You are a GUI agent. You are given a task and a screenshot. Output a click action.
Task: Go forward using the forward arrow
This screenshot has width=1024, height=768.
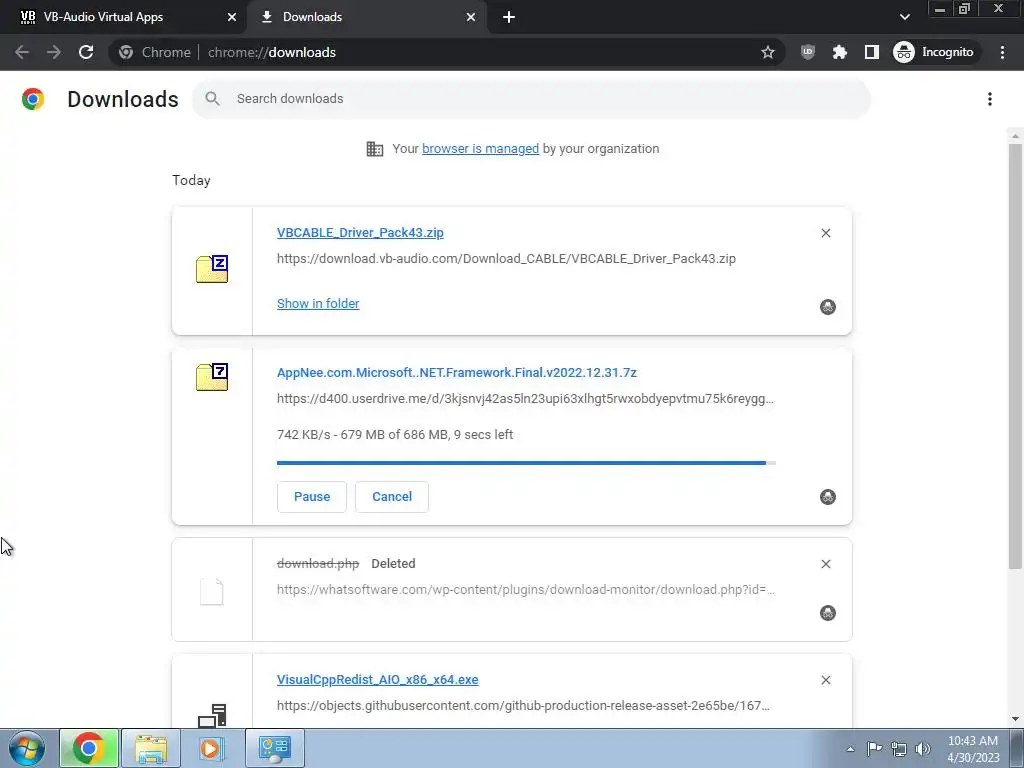click(x=54, y=52)
